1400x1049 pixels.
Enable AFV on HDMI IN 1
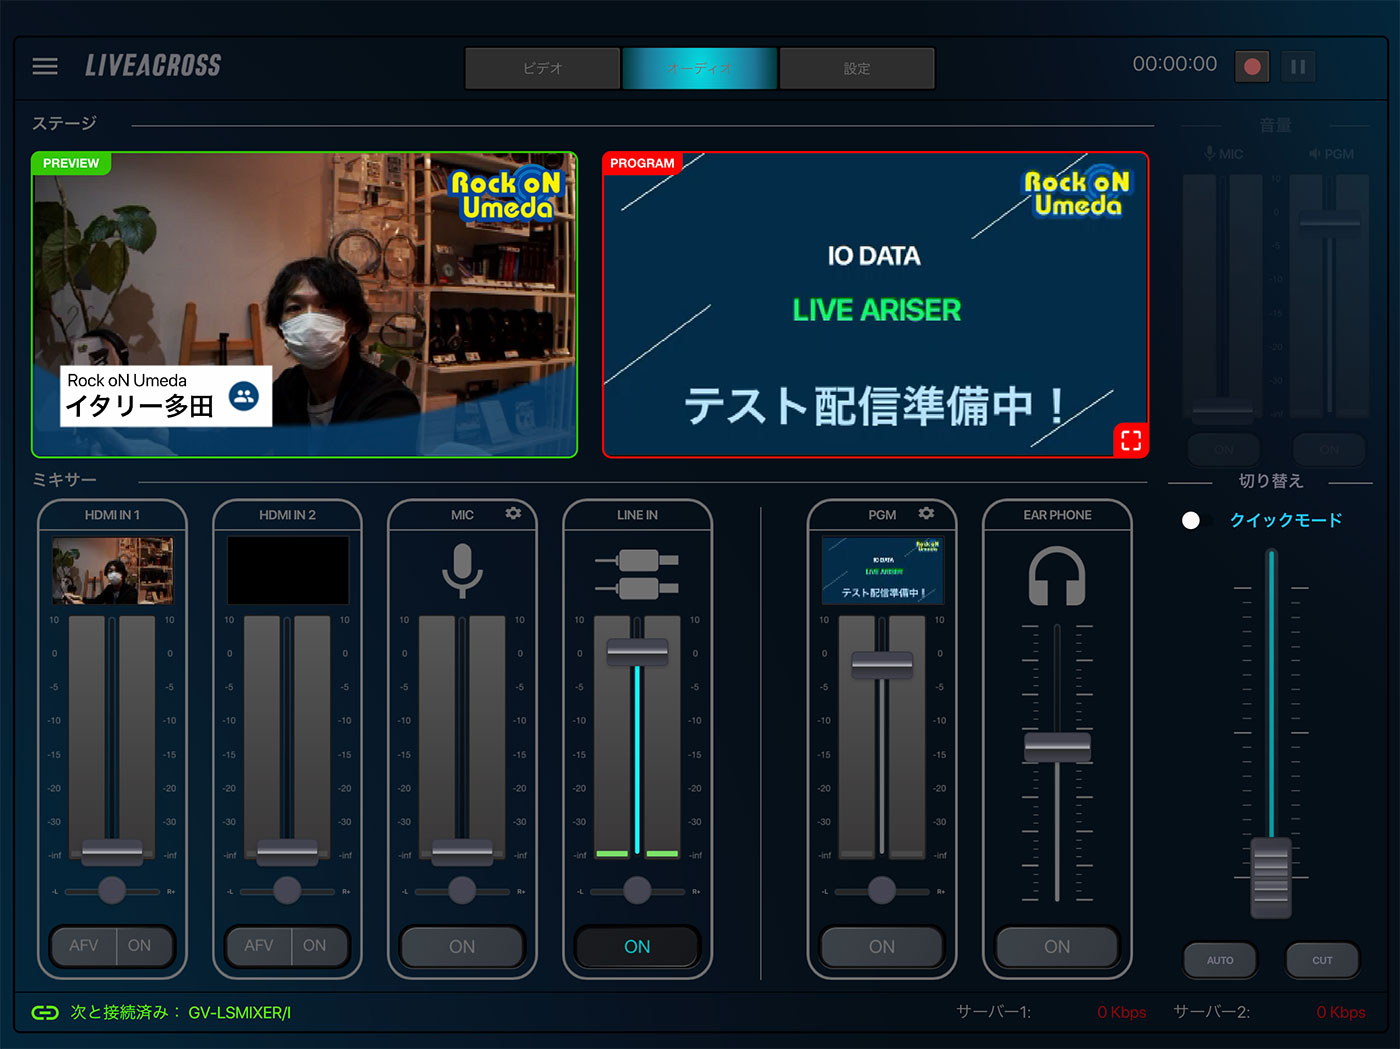84,946
